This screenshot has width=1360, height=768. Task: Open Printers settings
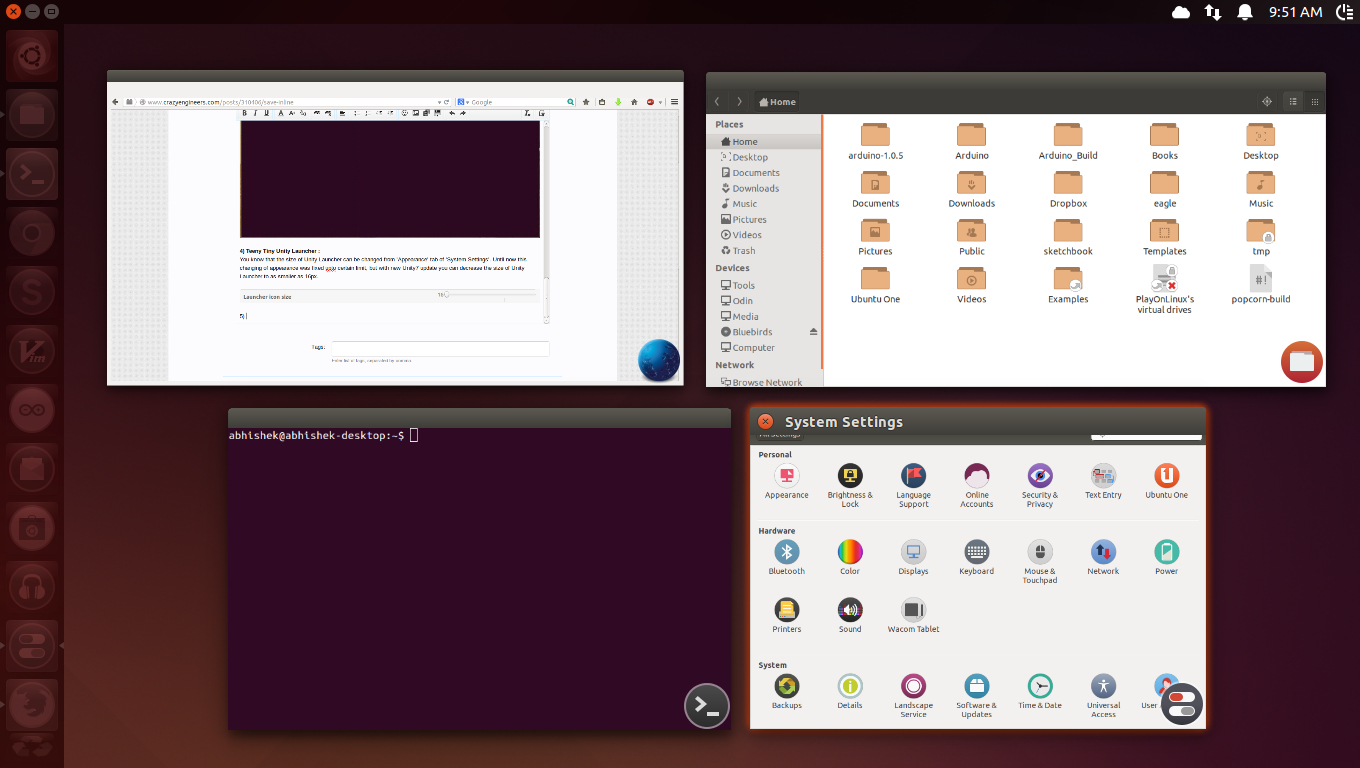787,615
